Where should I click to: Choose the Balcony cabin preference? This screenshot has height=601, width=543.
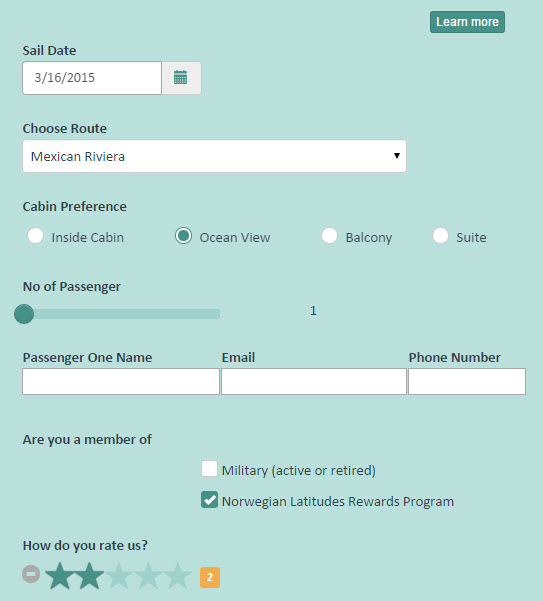[330, 236]
